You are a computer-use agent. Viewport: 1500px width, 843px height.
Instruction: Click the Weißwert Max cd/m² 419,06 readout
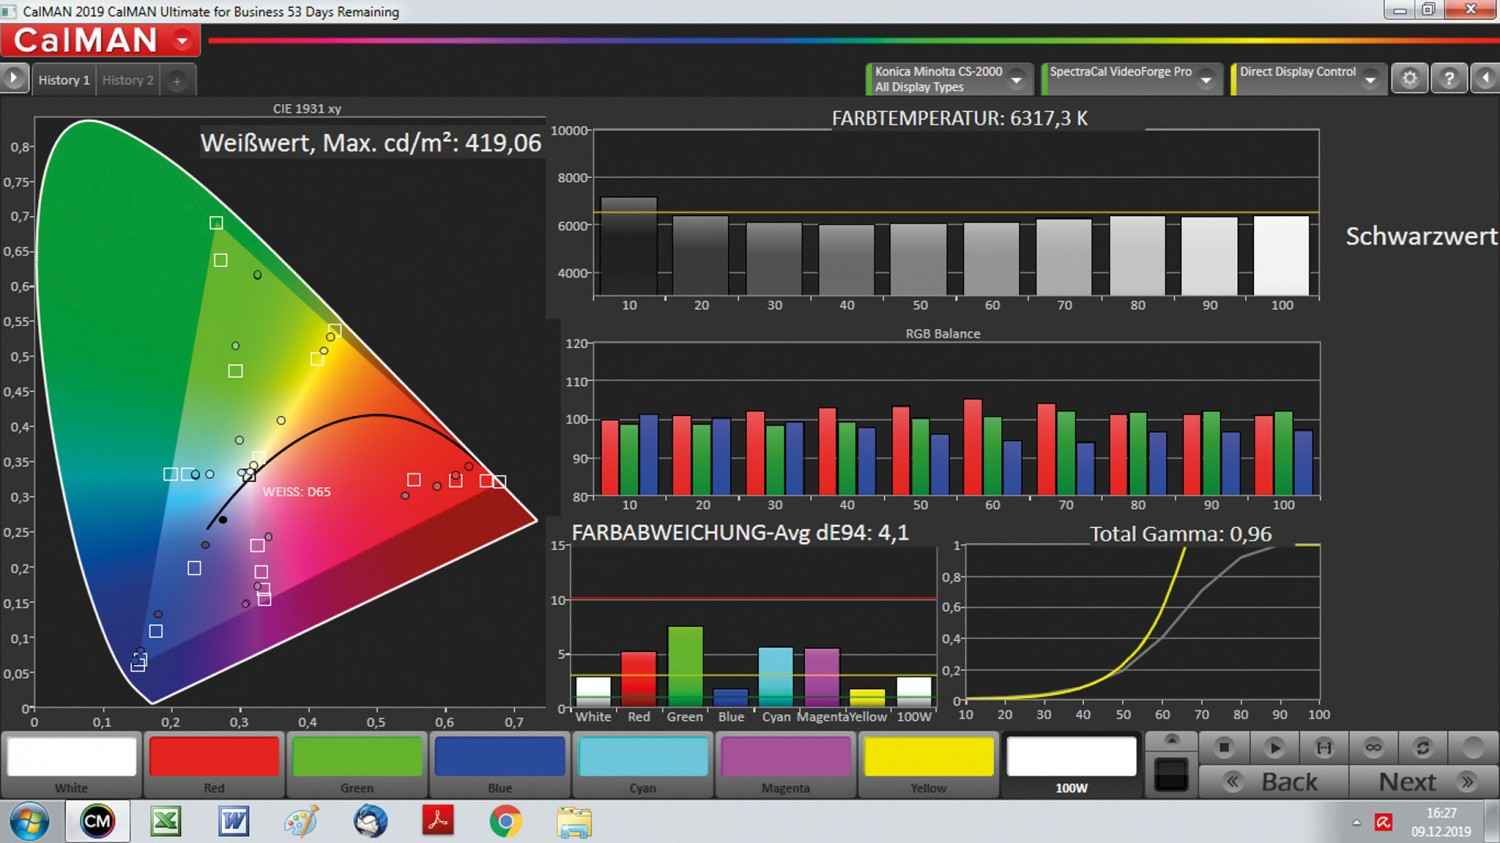[371, 143]
